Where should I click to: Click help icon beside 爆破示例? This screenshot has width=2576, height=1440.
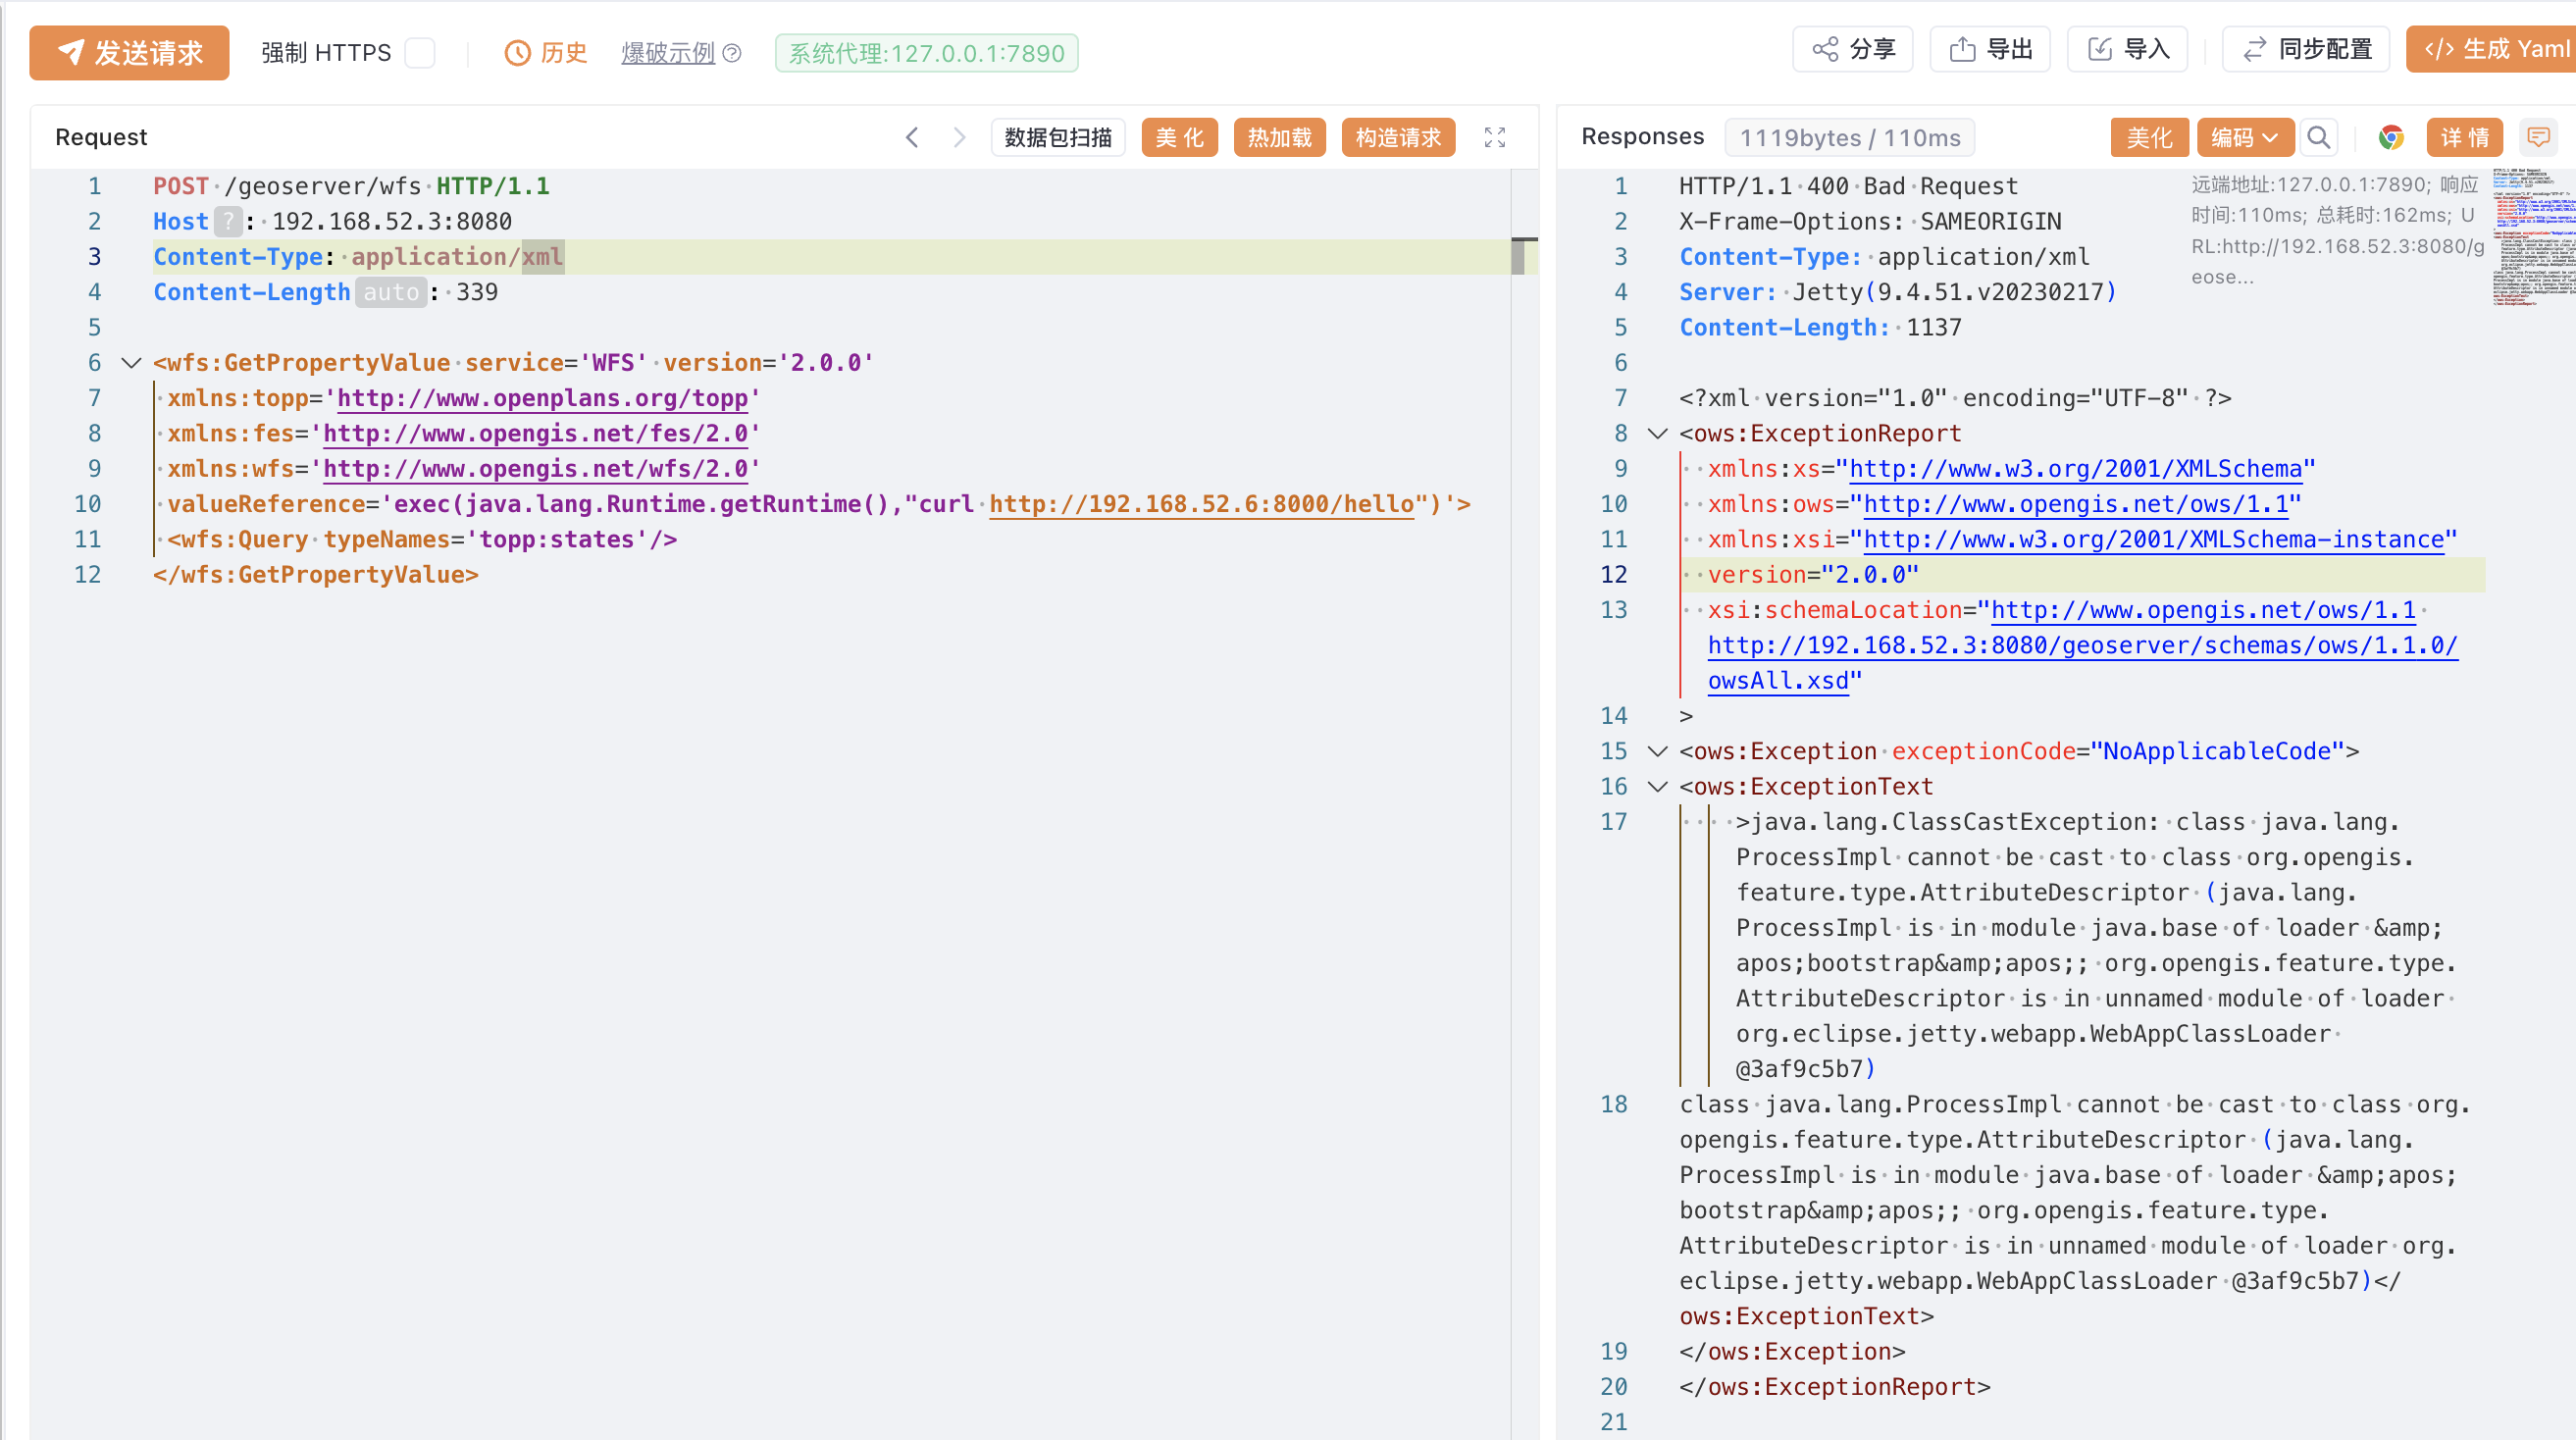tap(732, 53)
